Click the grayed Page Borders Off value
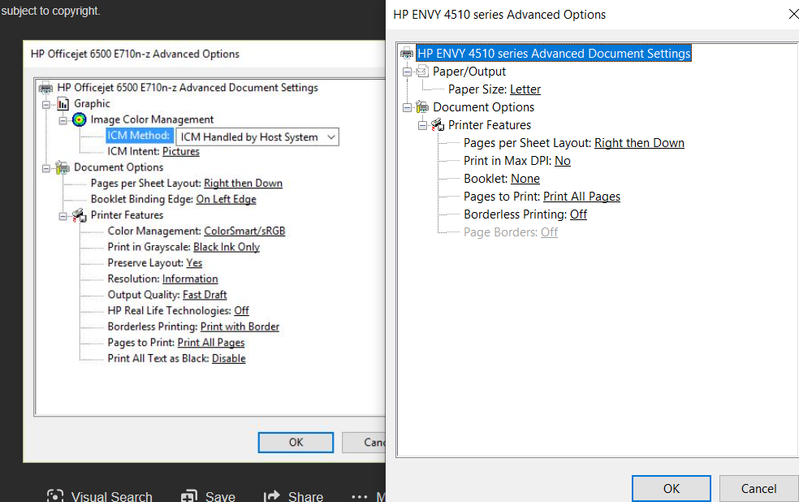Screen dimensions: 799x502 (549, 232)
